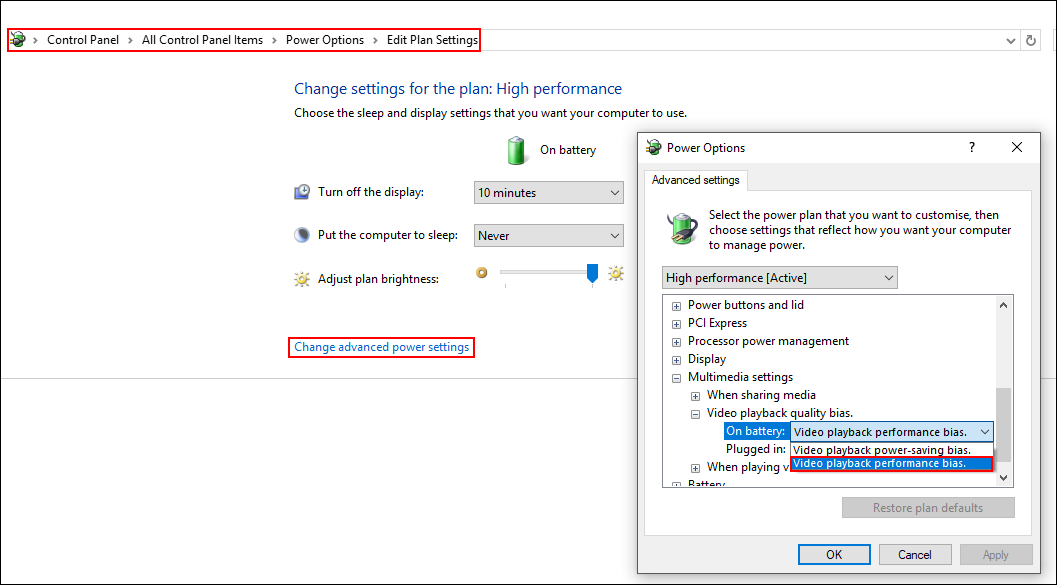
Task: Click the refresh icon beside address bar
Action: (1031, 40)
